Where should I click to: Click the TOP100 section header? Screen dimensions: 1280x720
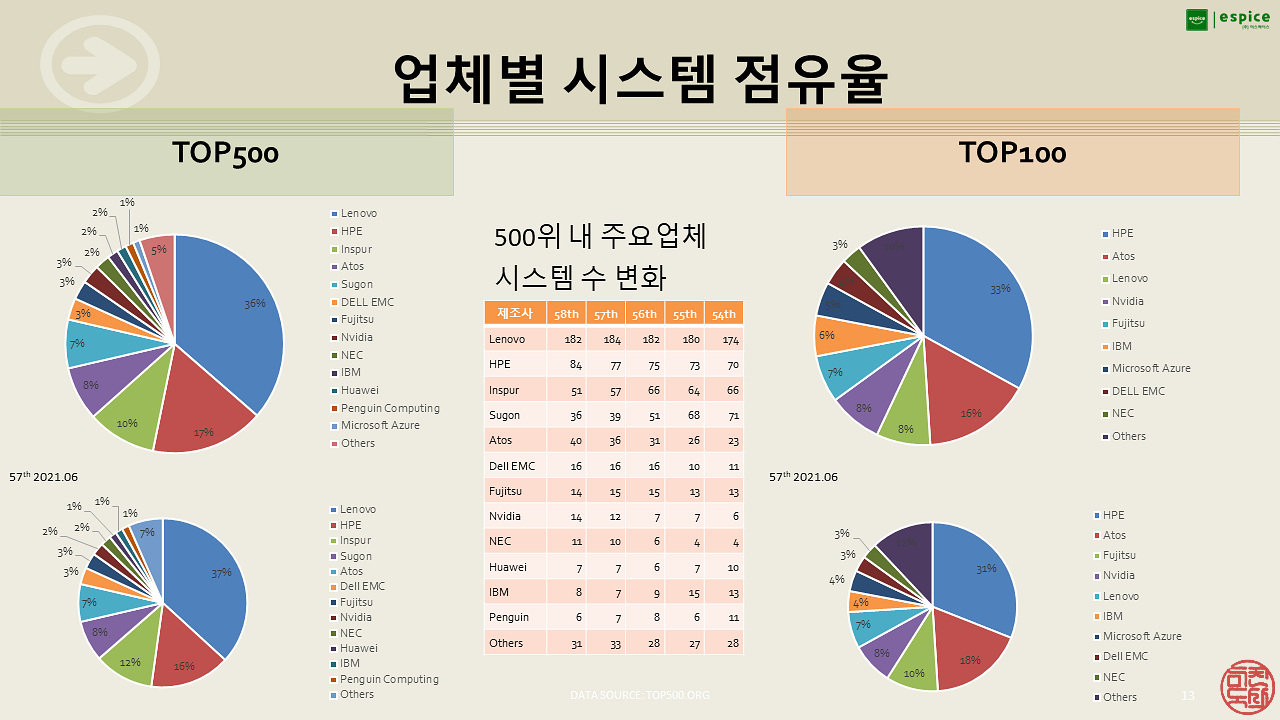click(1012, 152)
